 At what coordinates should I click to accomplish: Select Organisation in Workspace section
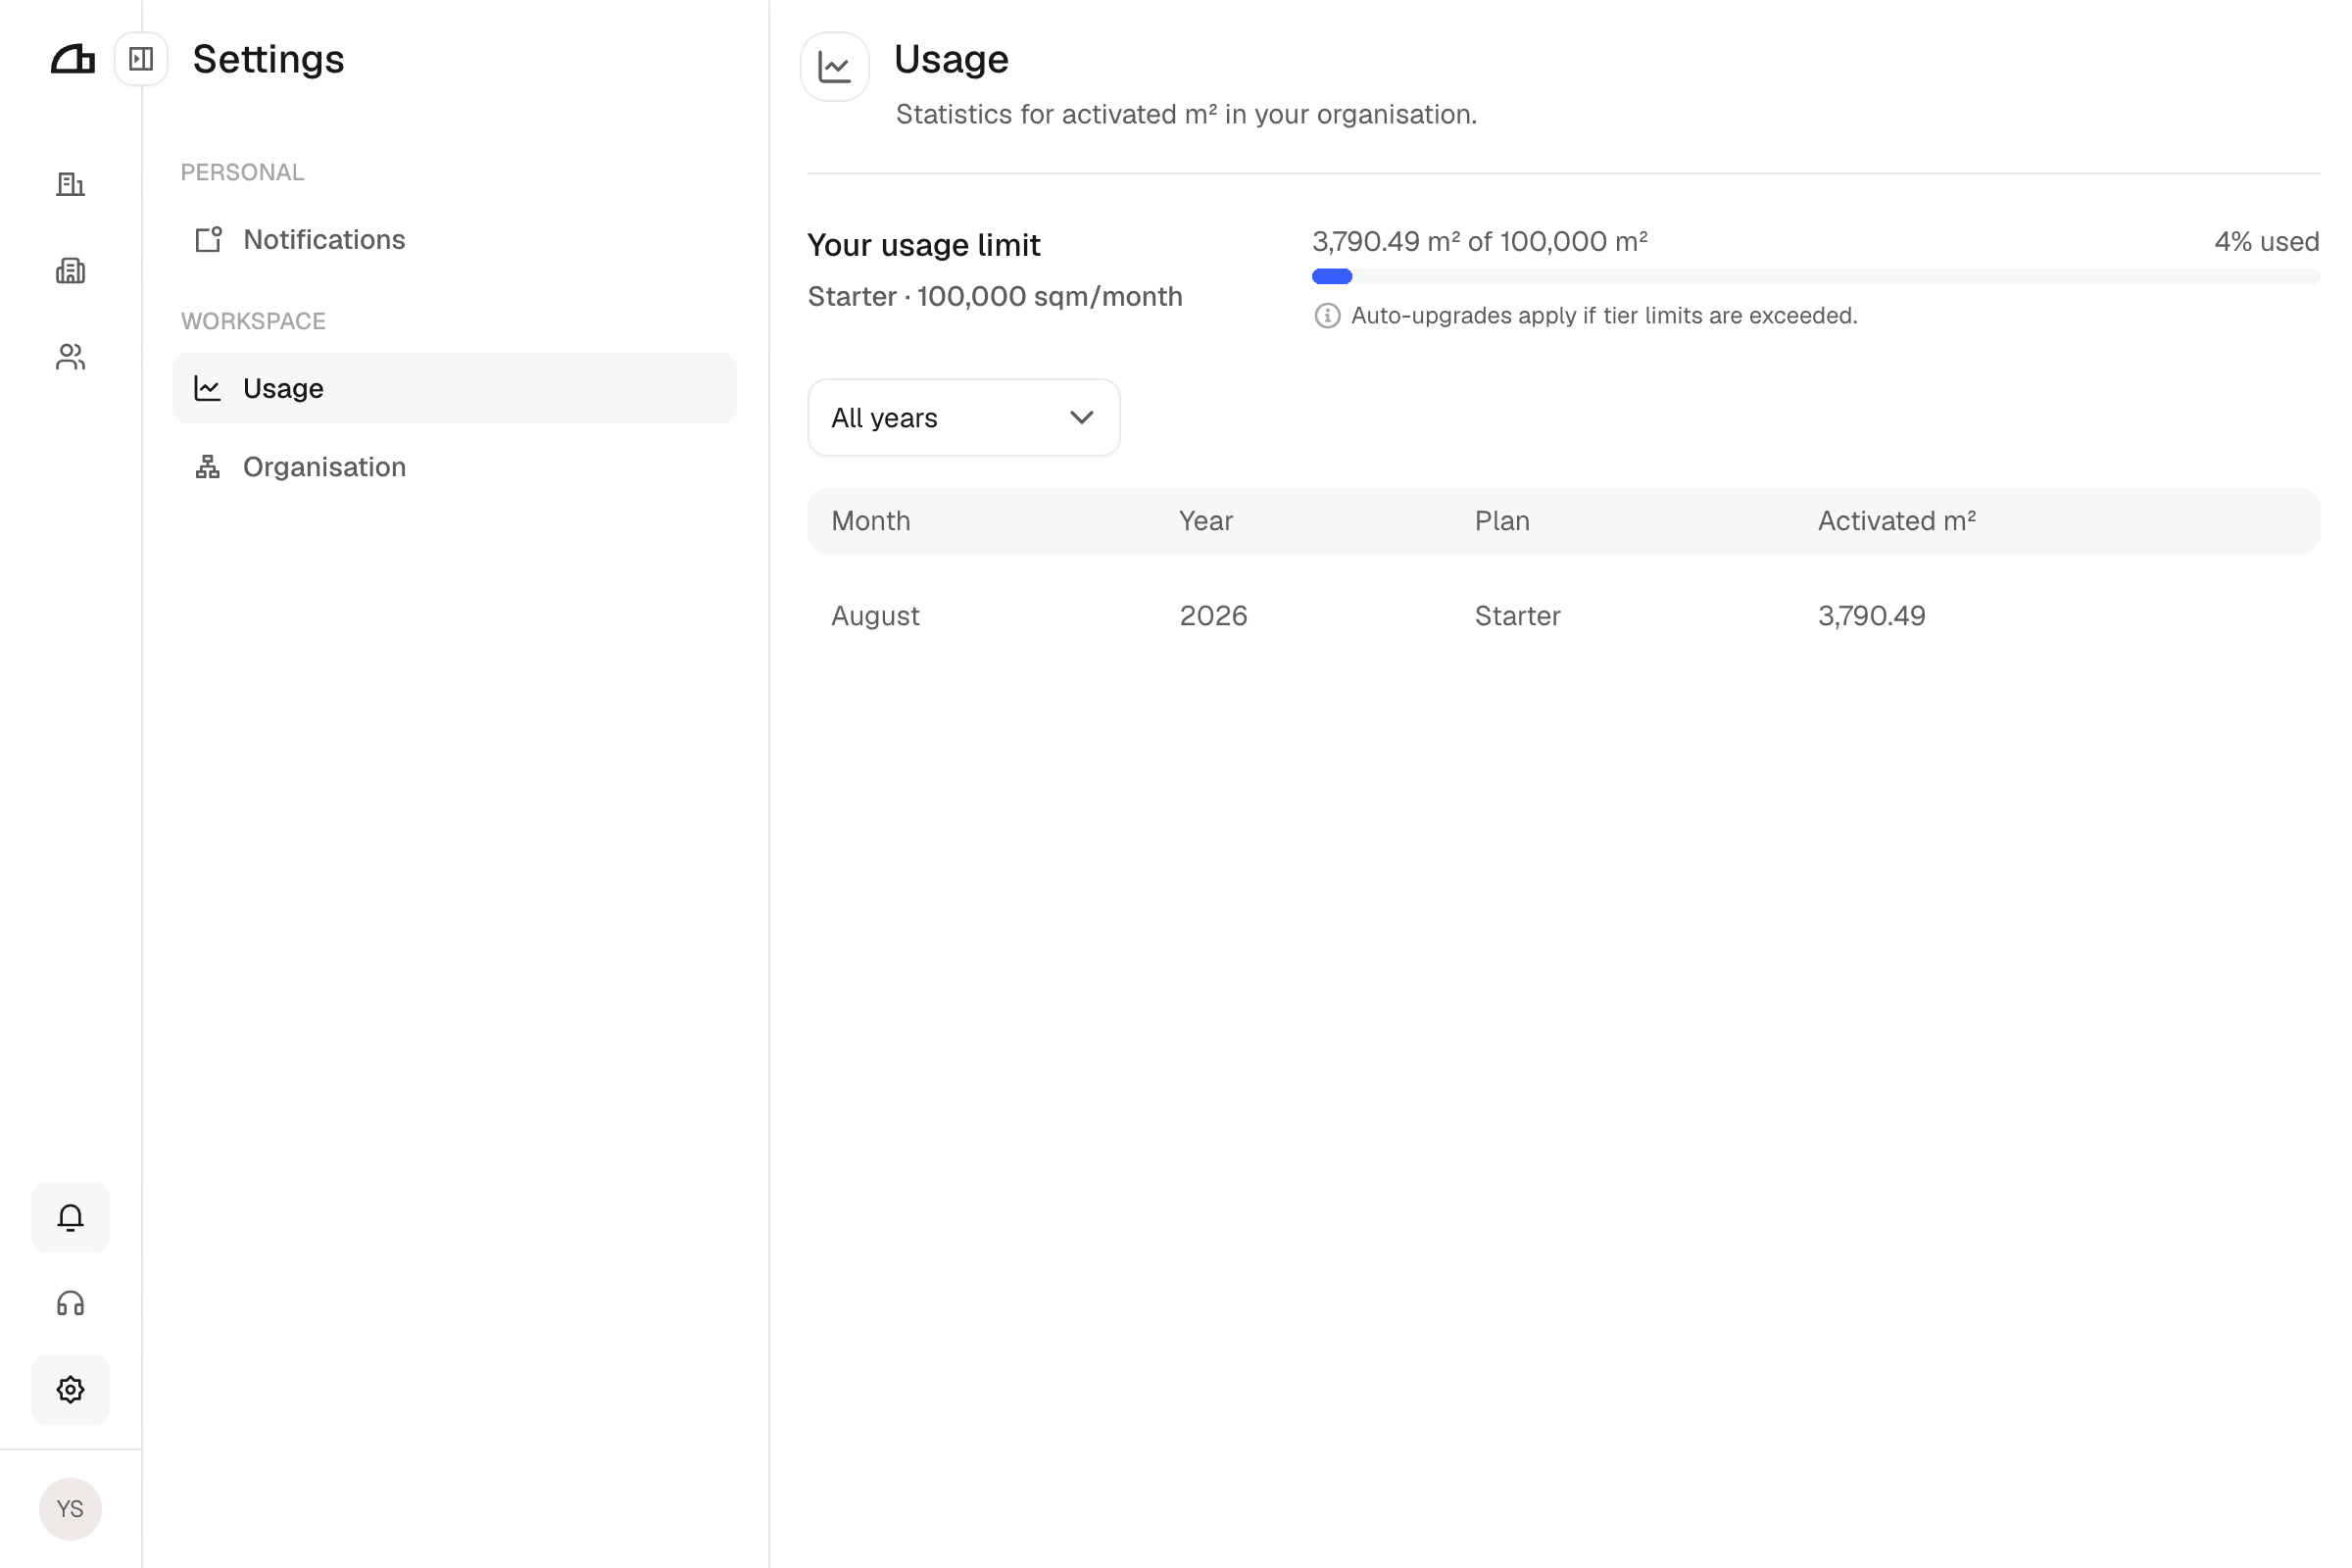pyautogui.click(x=454, y=467)
